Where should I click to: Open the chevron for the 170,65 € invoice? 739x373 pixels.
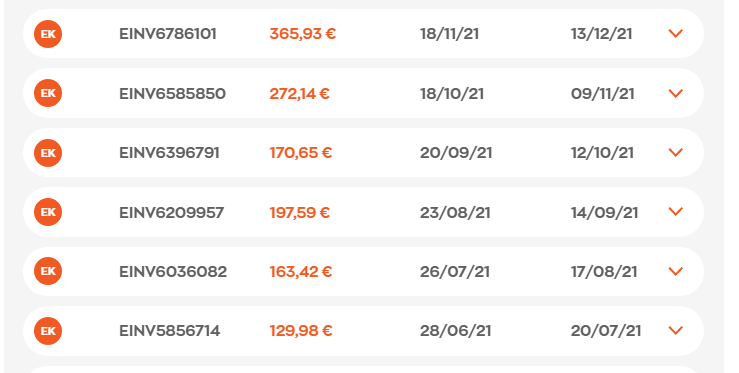[x=676, y=152]
